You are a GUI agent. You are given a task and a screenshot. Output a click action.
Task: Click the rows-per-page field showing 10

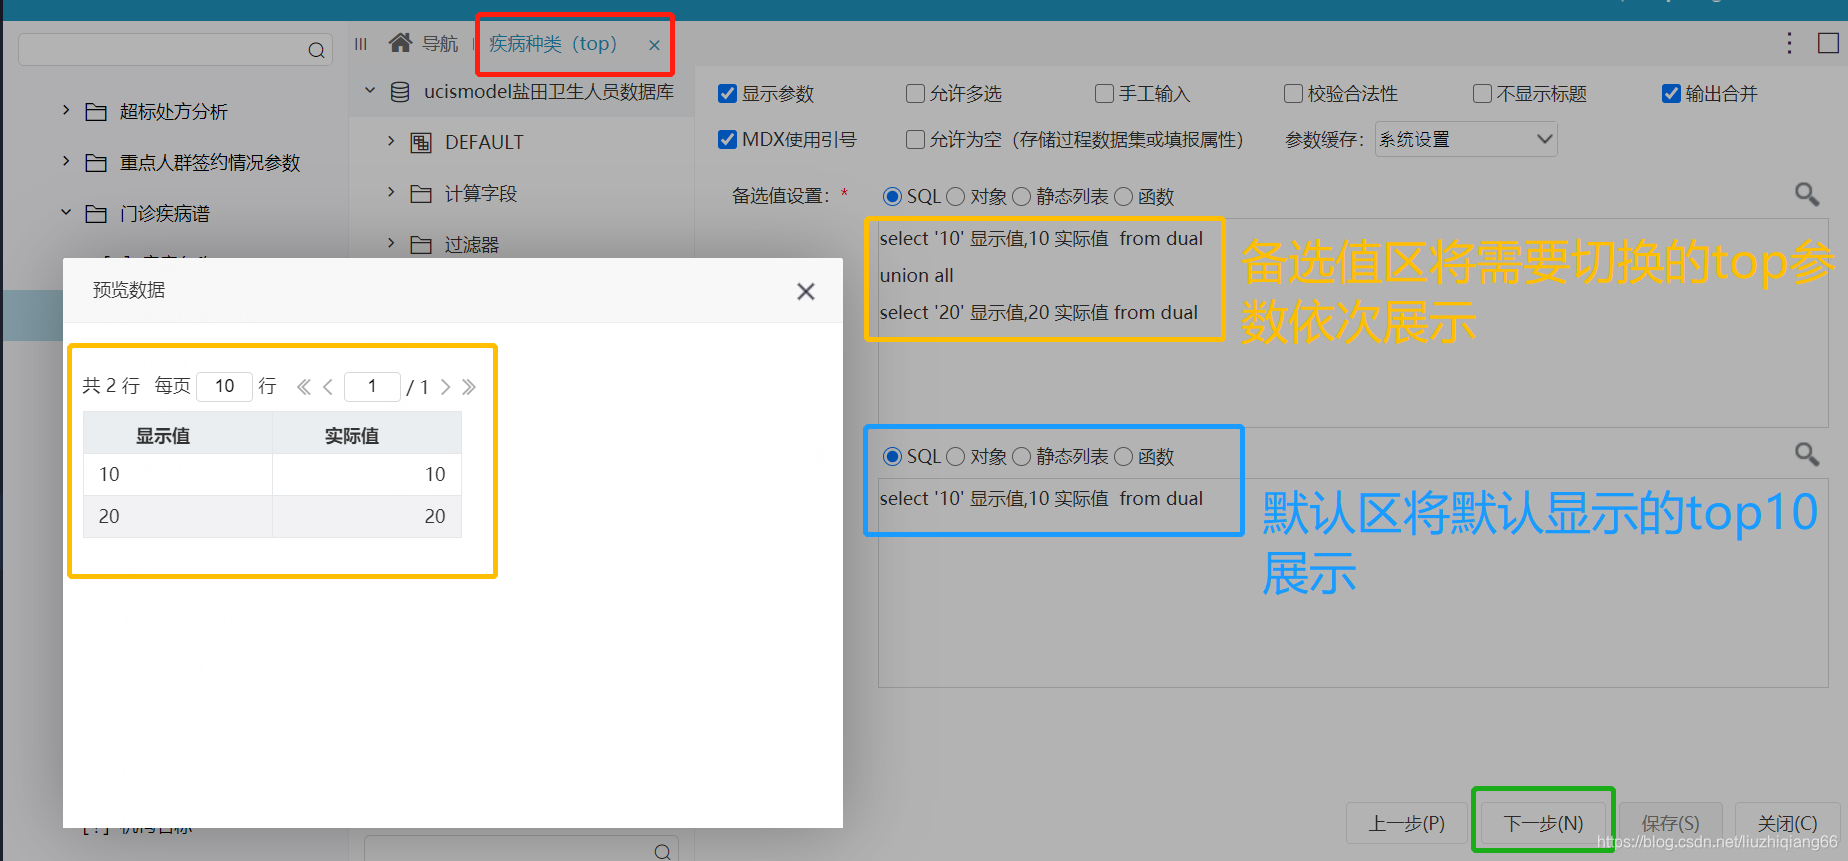(224, 386)
